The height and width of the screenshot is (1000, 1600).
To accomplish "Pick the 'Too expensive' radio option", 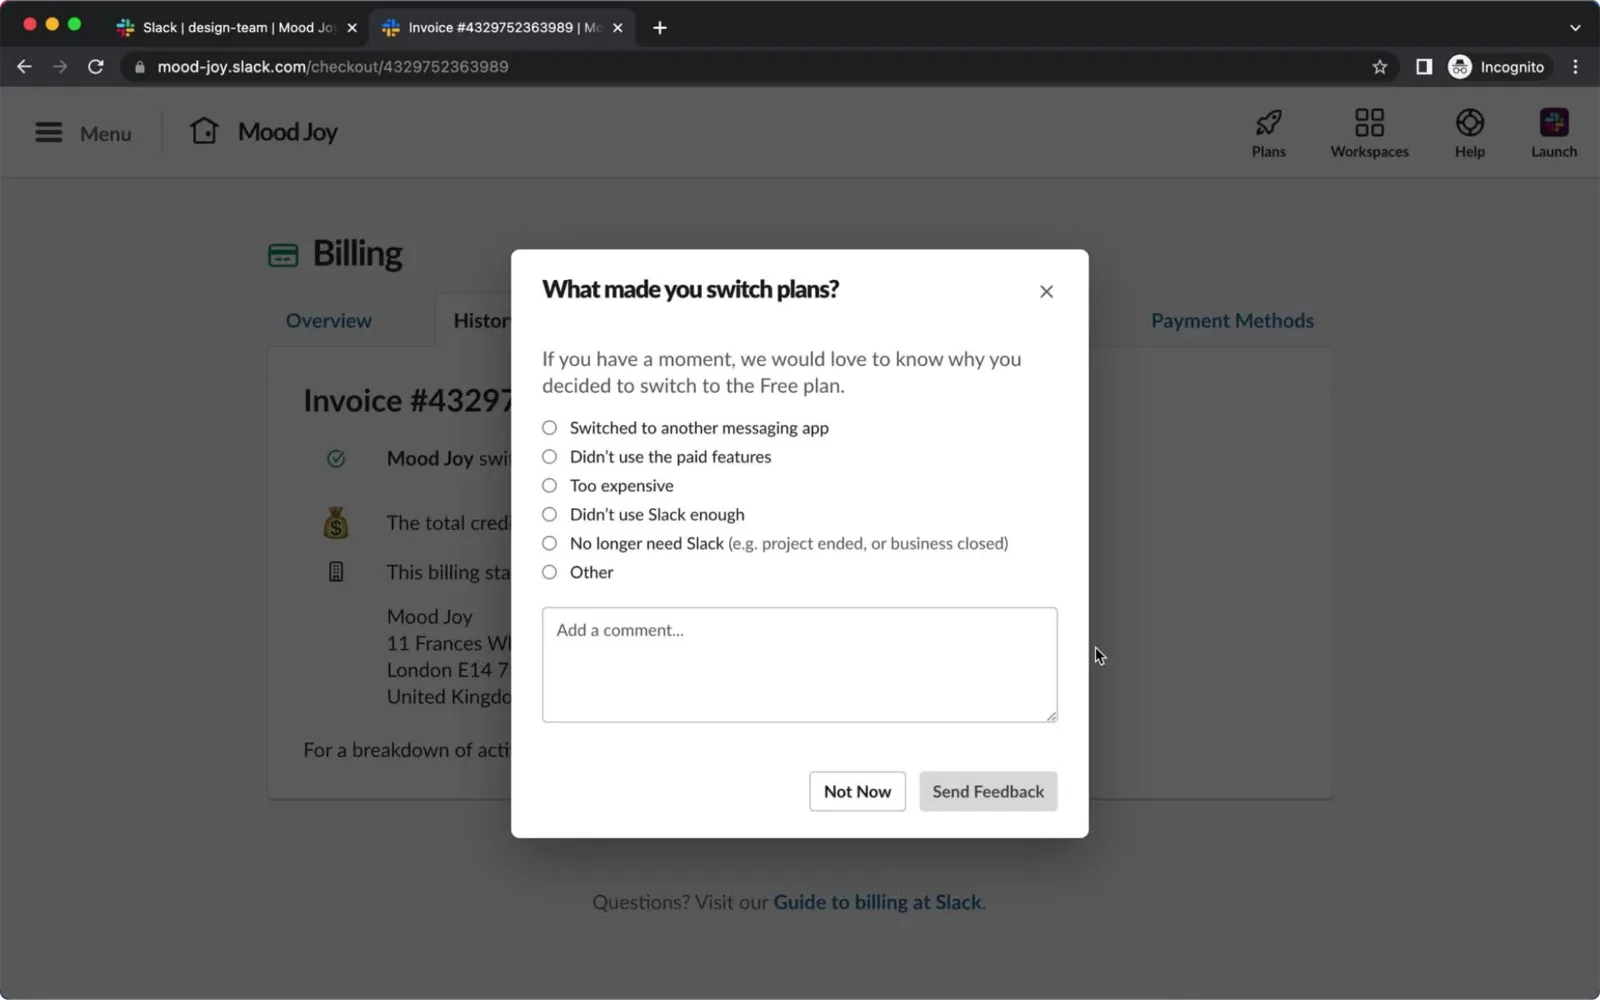I will tap(549, 486).
